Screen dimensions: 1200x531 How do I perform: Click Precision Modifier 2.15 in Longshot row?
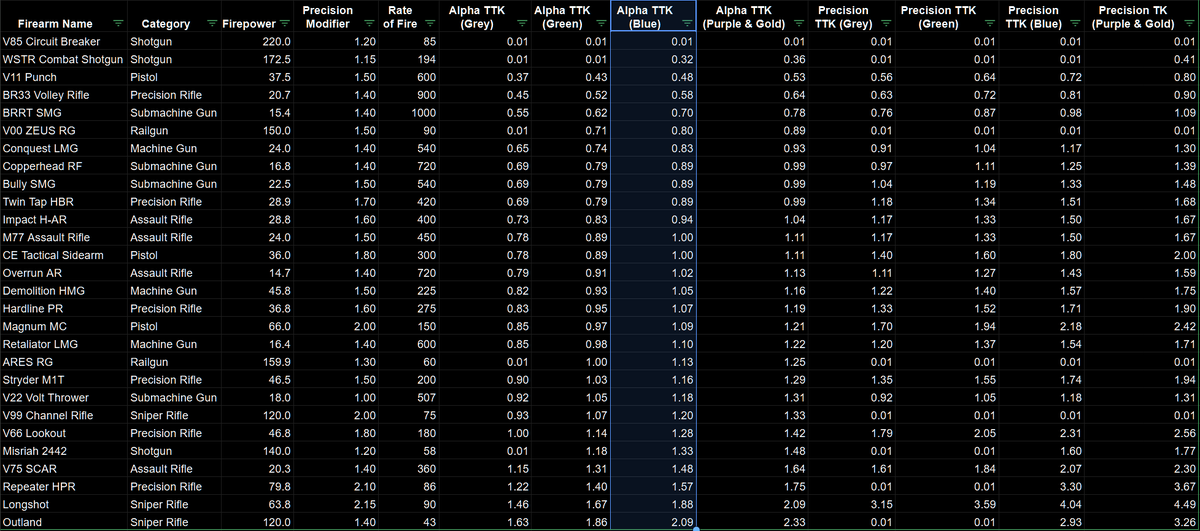(x=367, y=504)
